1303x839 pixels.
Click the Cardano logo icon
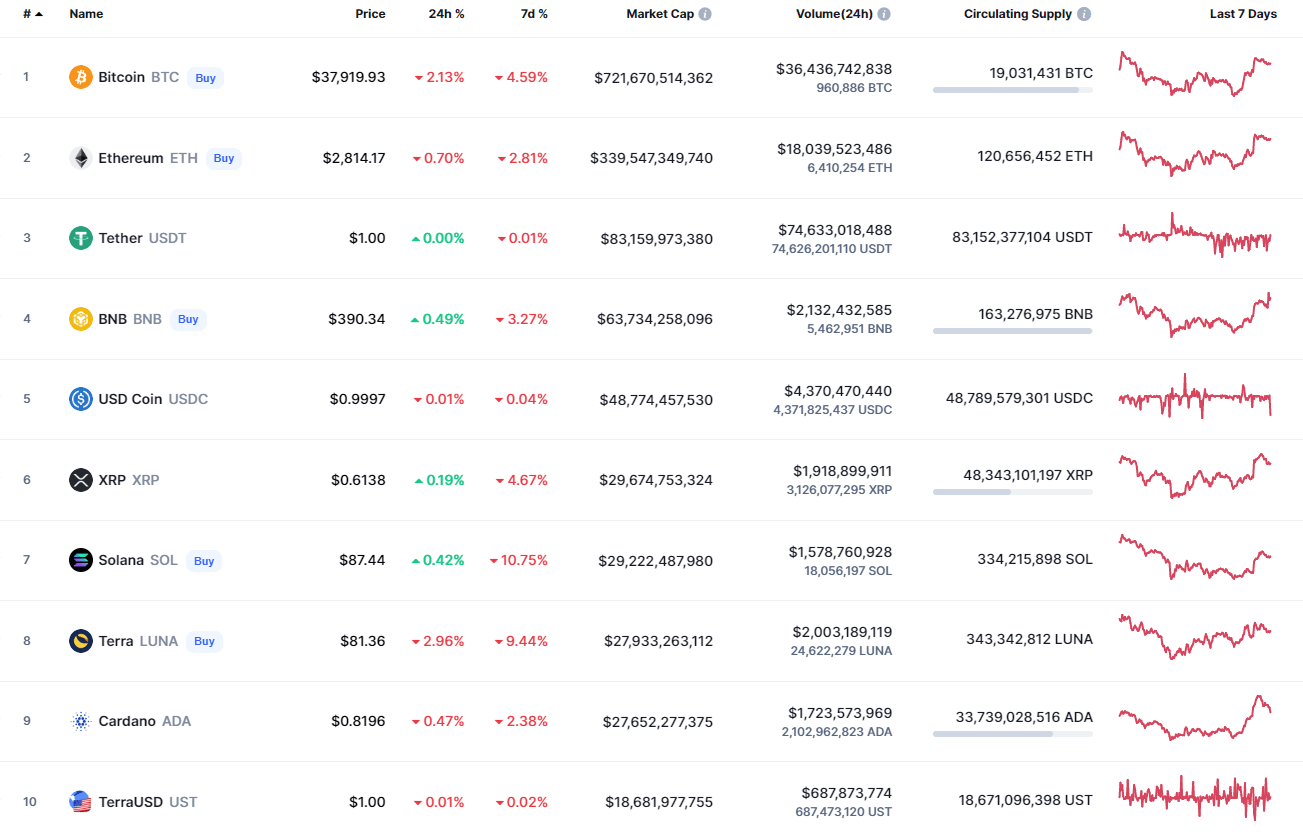point(81,721)
